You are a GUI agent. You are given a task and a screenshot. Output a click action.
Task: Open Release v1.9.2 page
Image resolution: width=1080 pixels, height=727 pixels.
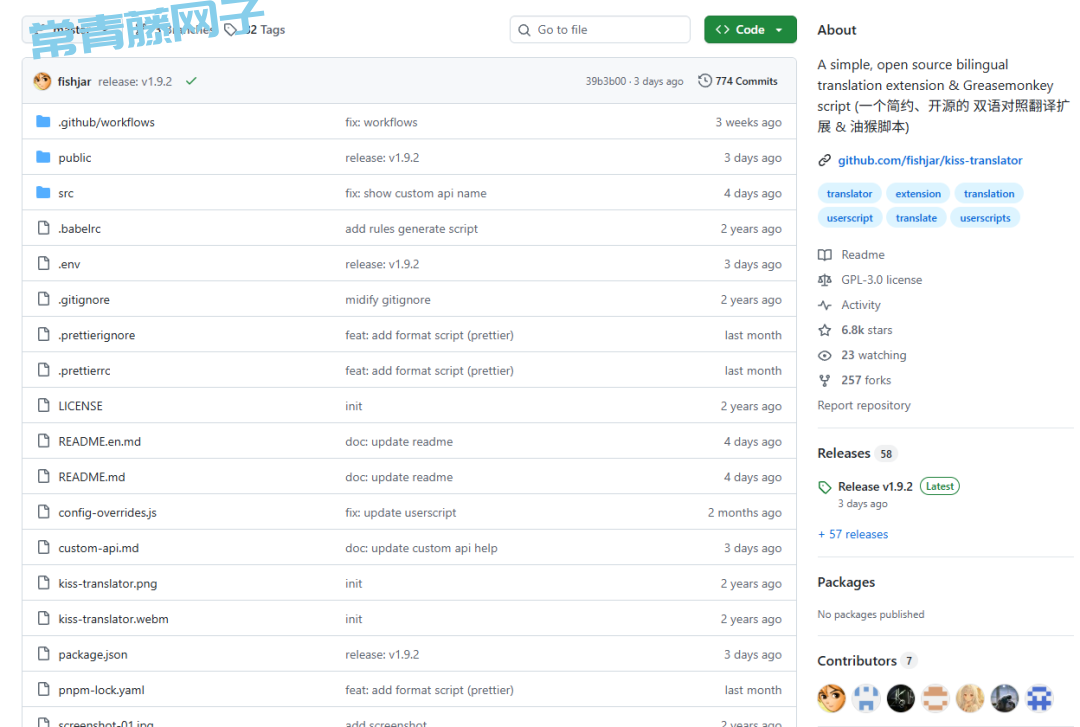coord(875,487)
